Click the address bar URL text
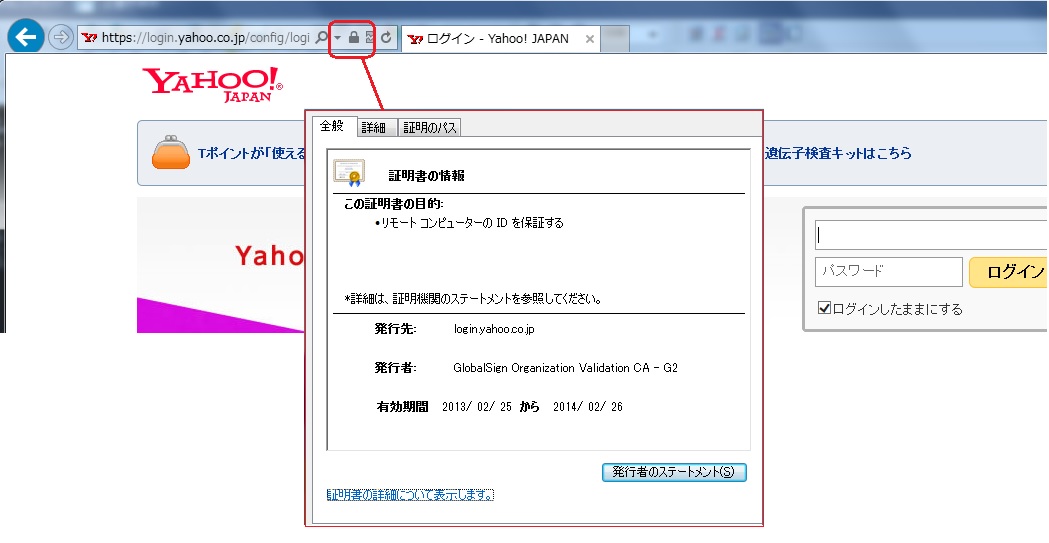Viewport: 1049px width, 543px height. click(205, 38)
